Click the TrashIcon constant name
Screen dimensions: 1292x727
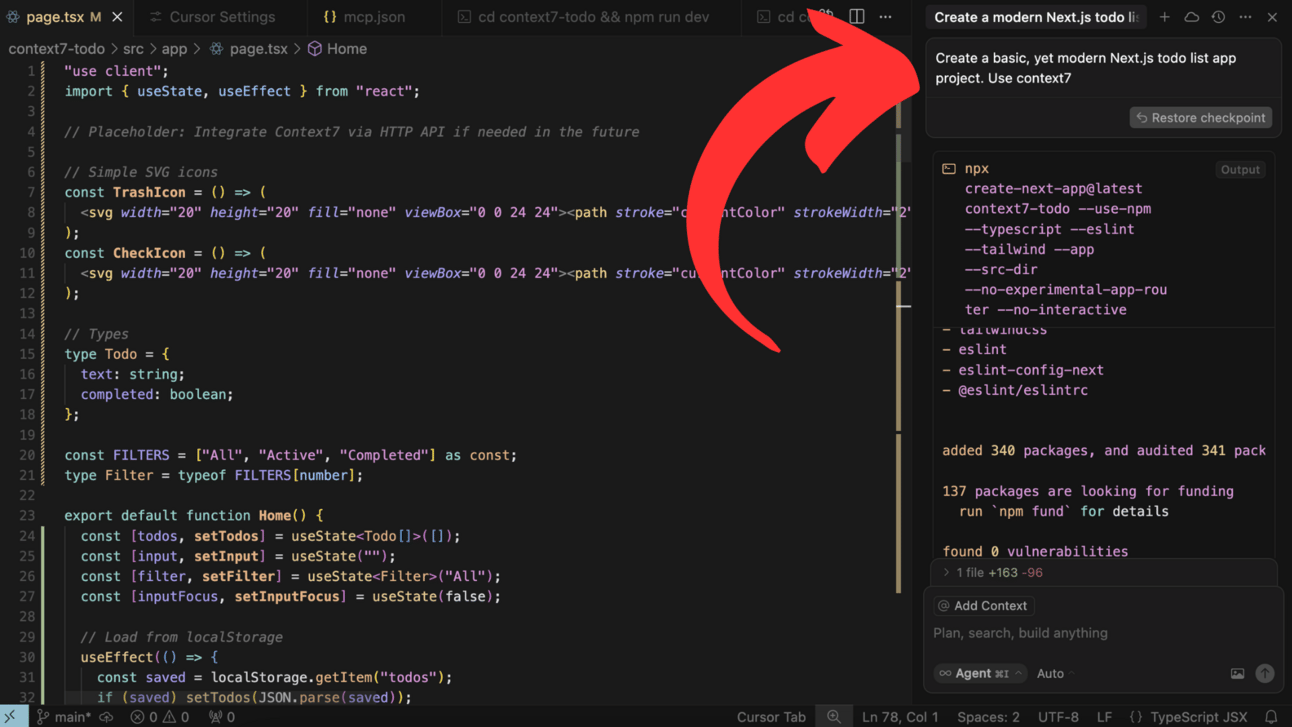[x=149, y=192]
